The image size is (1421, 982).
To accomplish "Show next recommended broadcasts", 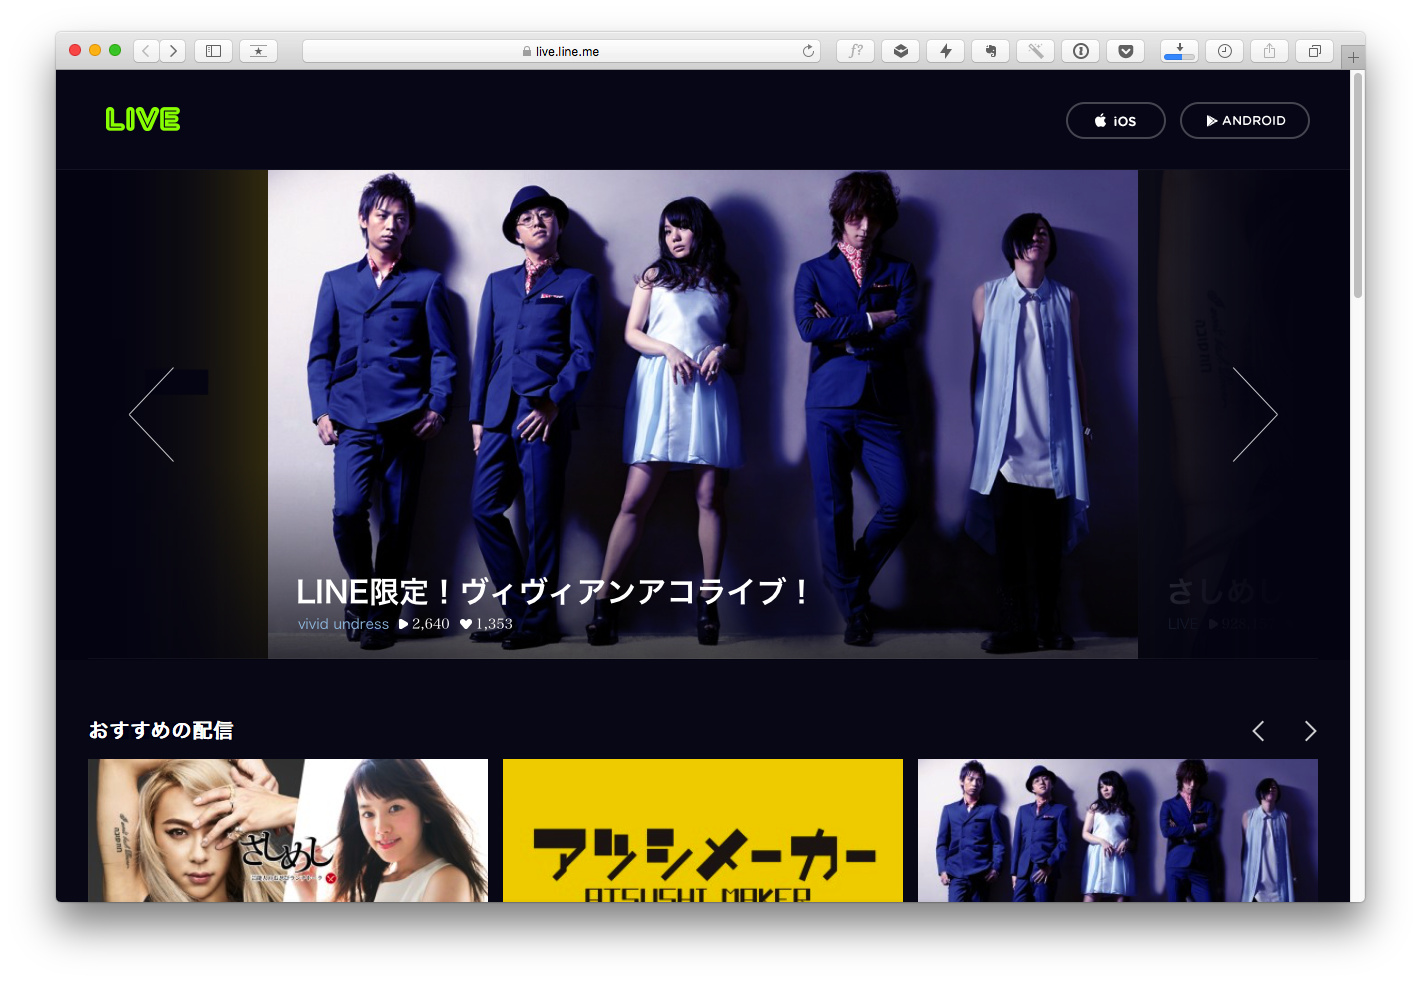I will (1310, 731).
